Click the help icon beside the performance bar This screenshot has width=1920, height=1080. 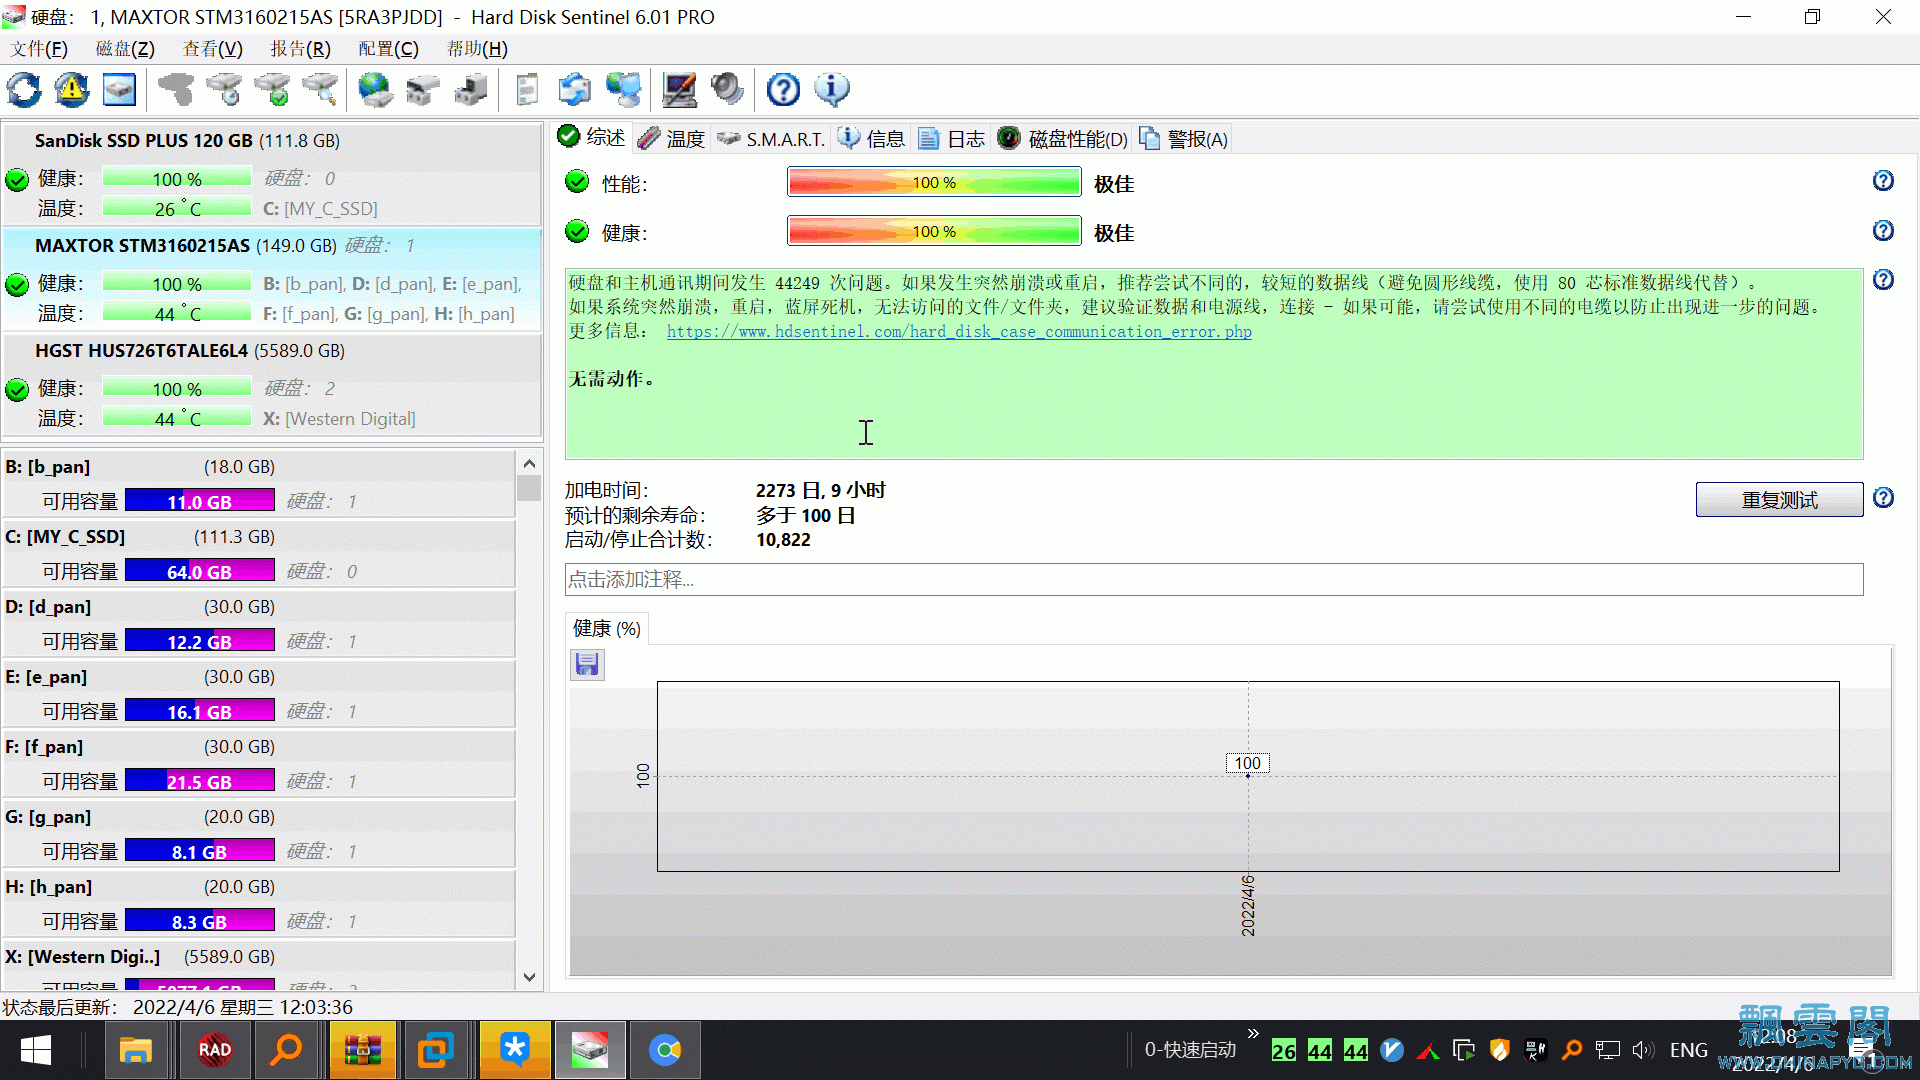pos(1883,181)
